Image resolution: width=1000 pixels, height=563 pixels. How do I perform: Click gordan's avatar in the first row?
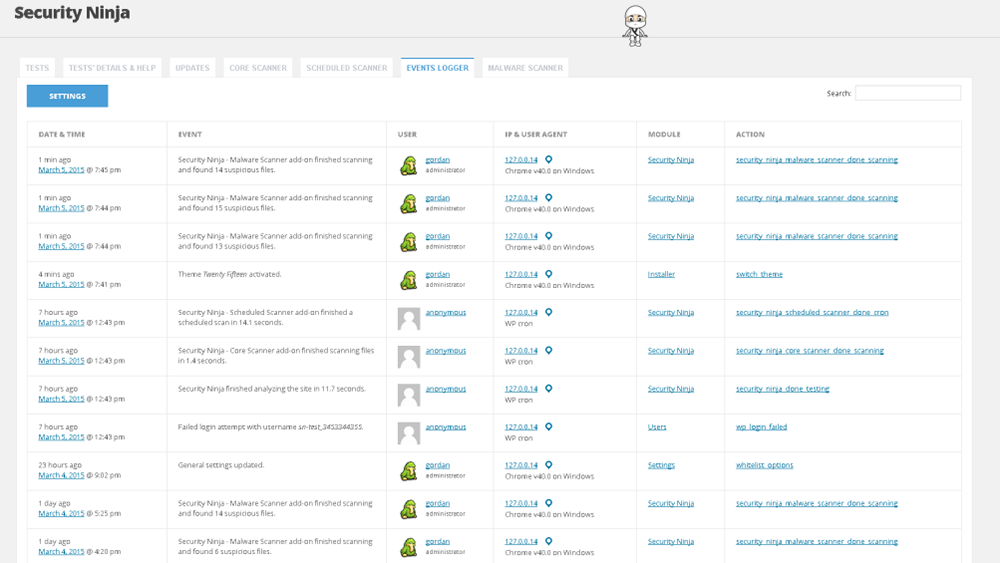(x=408, y=166)
